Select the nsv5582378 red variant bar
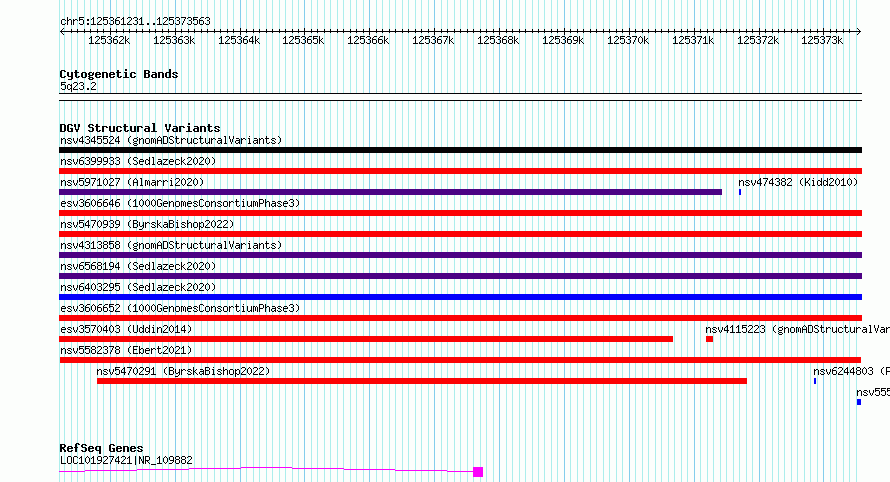The width and height of the screenshot is (890, 482). [x=460, y=360]
